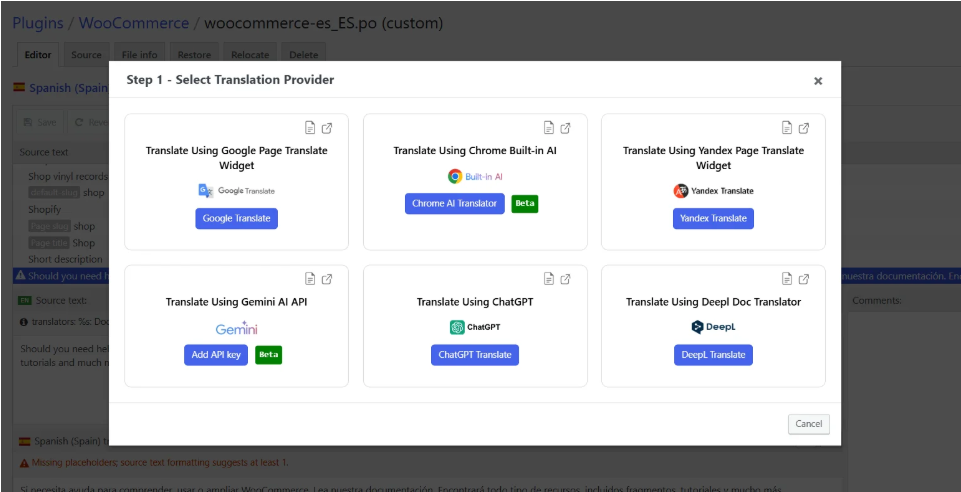Click the Beta badge next to Chrome AI Translator
Image resolution: width=961 pixels, height=492 pixels.
click(x=525, y=203)
